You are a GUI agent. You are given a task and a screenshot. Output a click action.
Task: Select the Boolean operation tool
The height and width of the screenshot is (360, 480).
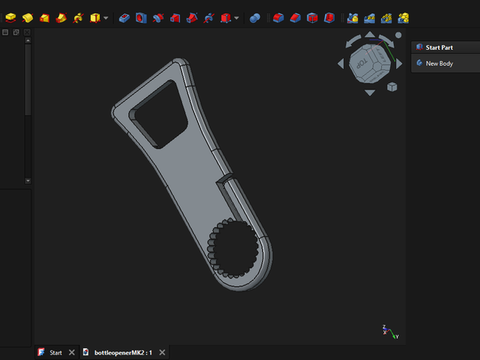pos(255,18)
